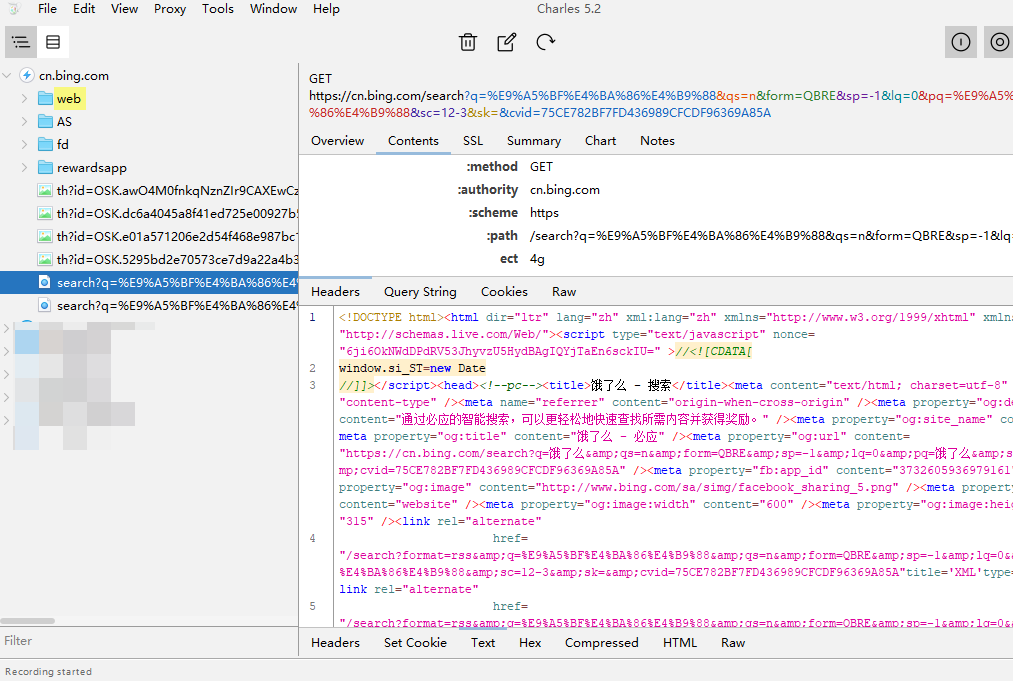Open the request Raw tab
This screenshot has height=681, width=1013.
click(x=564, y=292)
